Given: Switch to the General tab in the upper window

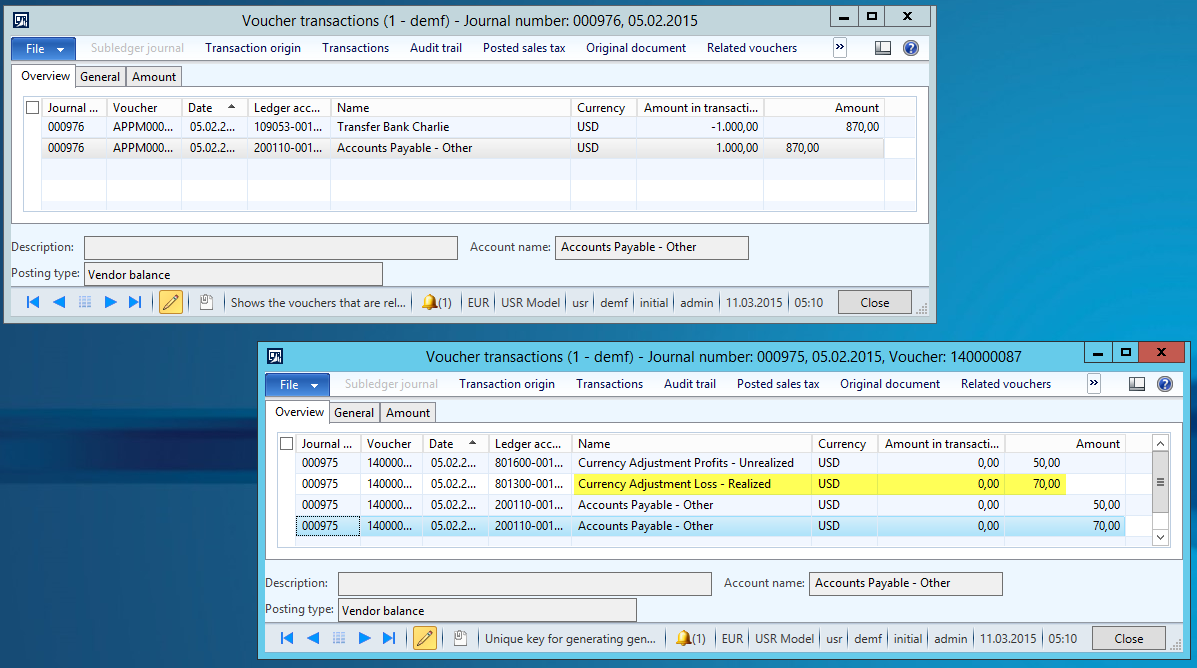Looking at the screenshot, I should 100,77.
